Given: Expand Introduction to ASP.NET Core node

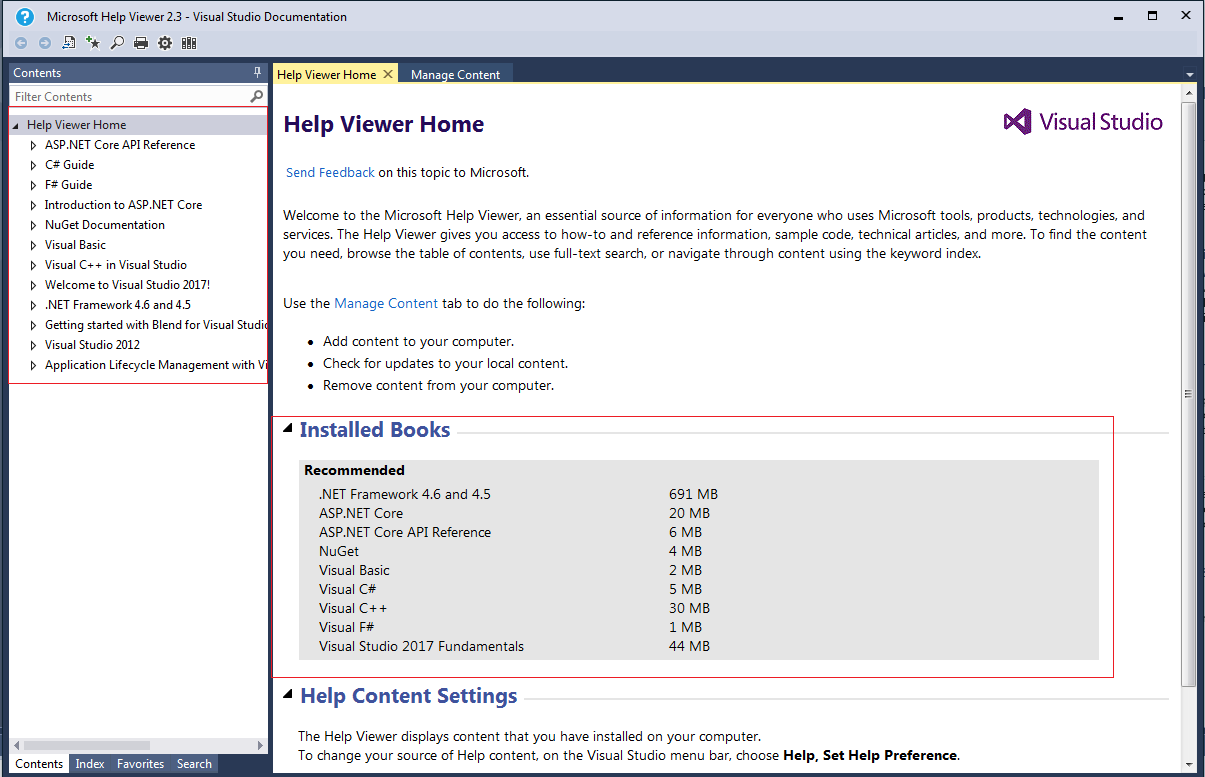Looking at the screenshot, I should [33, 205].
